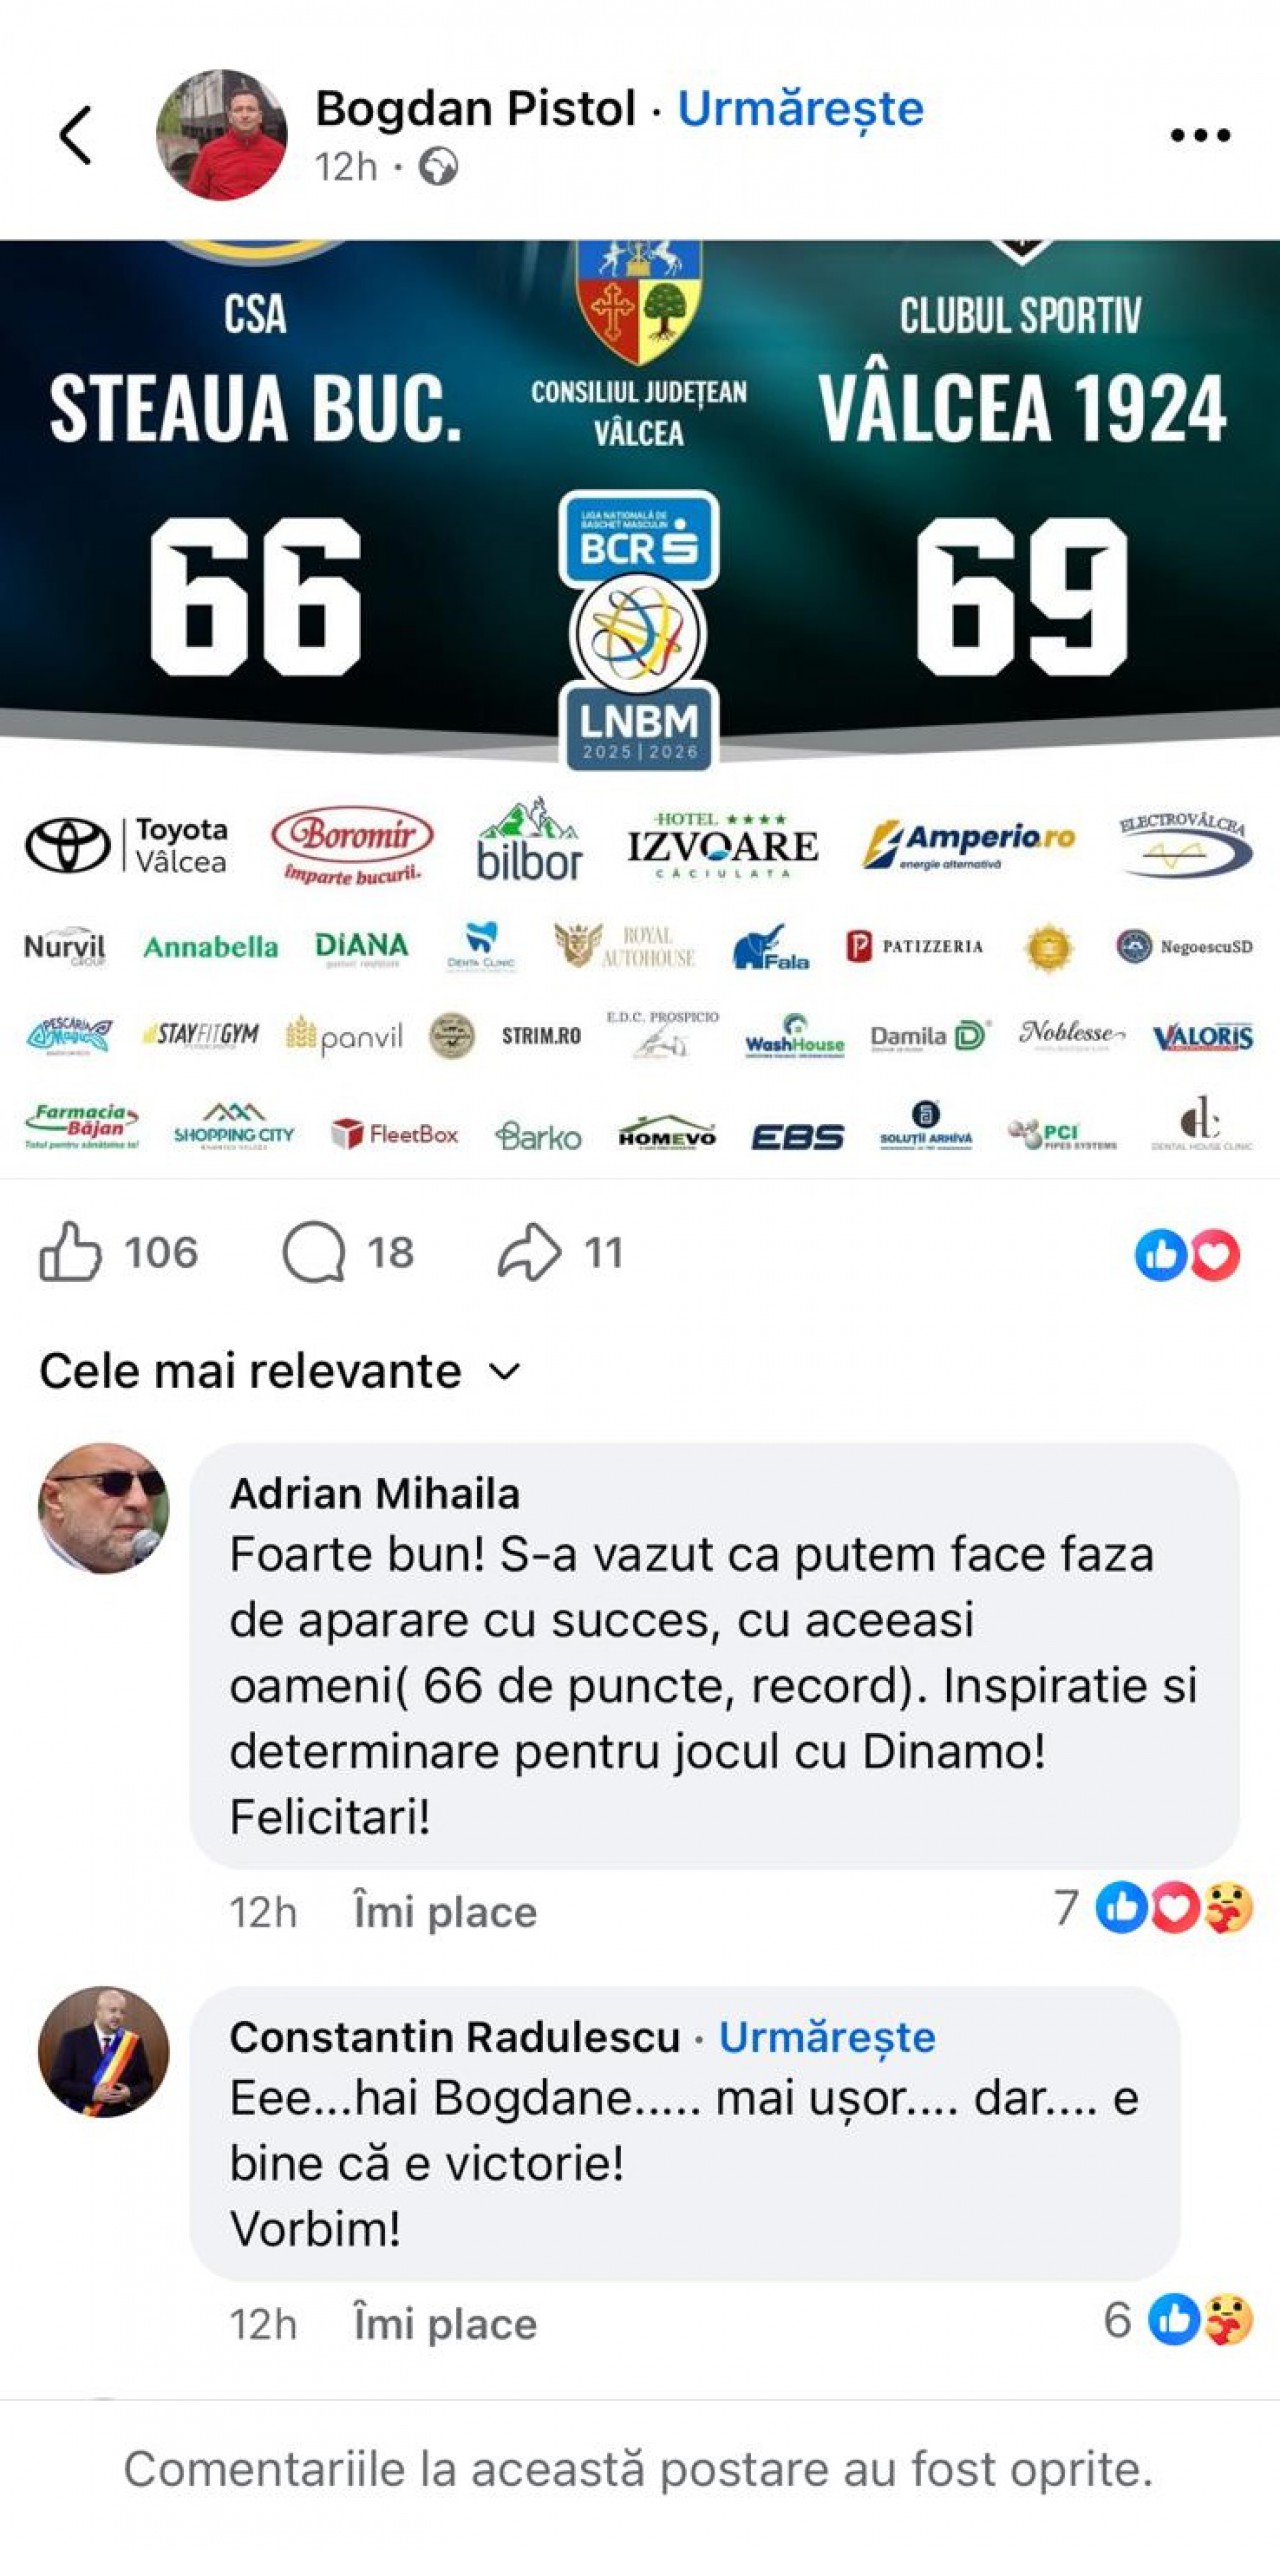1280x2550 pixels.
Task: Tap the public globe privacy icon
Action: coord(438,167)
